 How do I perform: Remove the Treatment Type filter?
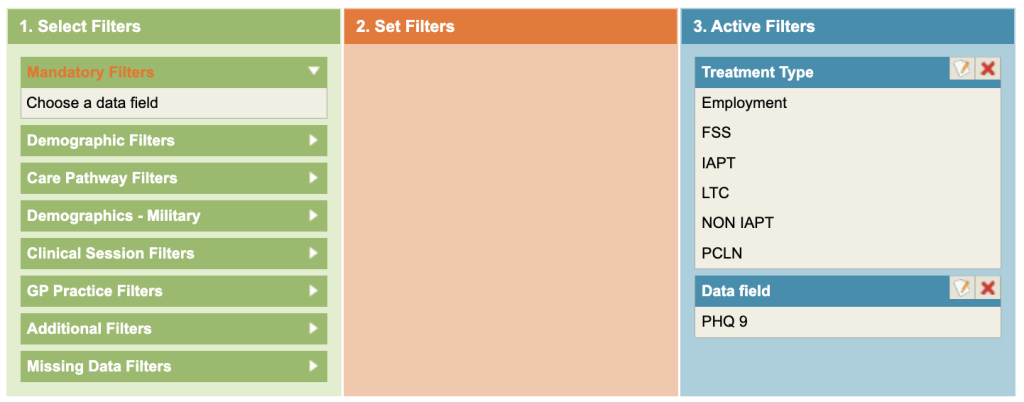point(988,69)
